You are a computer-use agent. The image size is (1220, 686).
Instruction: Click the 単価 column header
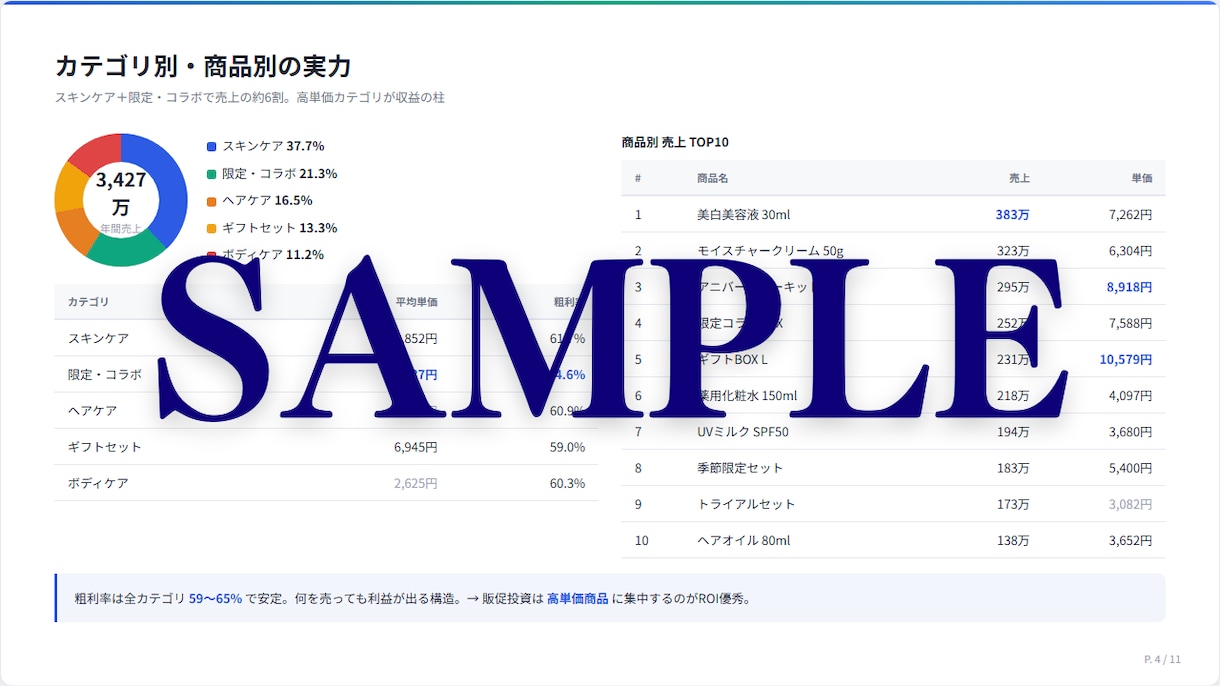1142,178
